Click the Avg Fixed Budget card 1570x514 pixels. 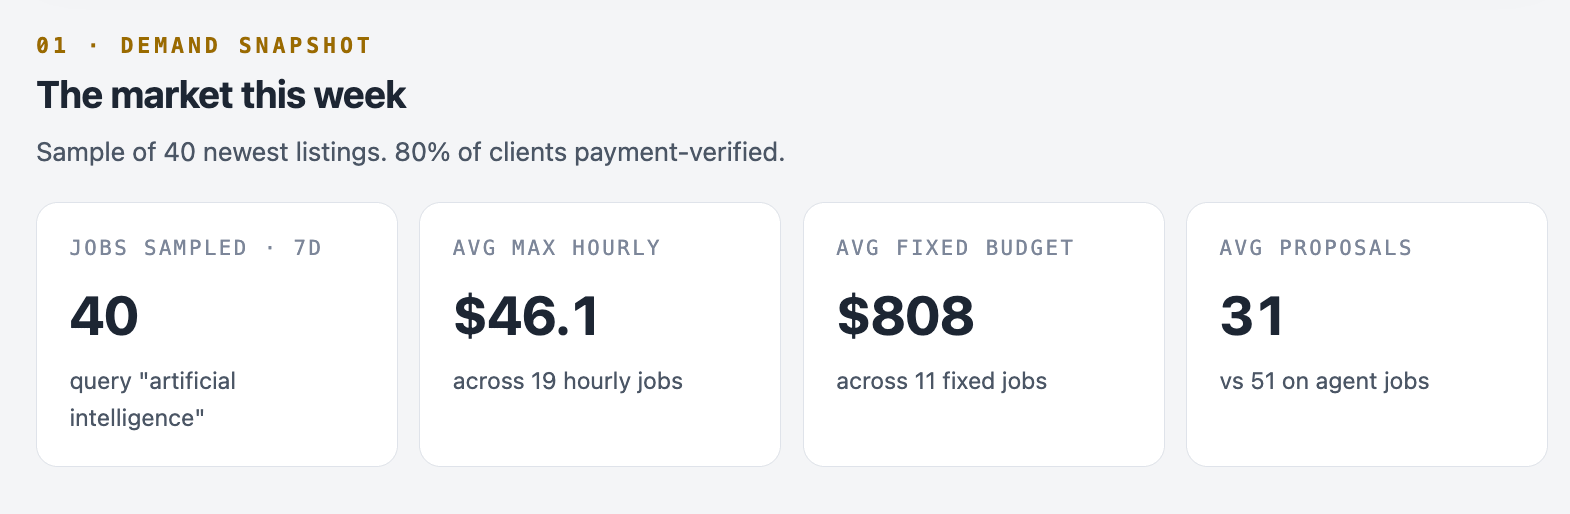[984, 334]
